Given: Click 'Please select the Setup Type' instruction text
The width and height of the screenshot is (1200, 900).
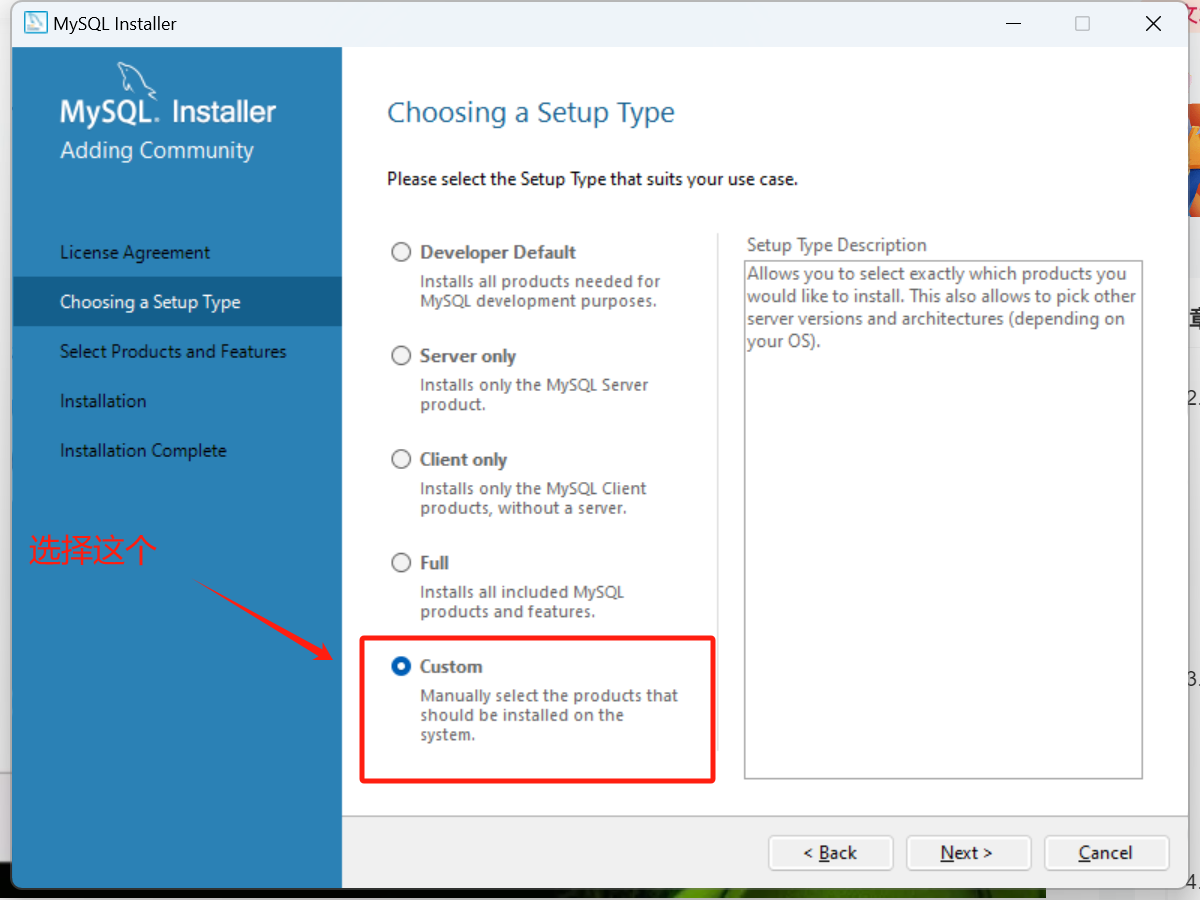Looking at the screenshot, I should [592, 180].
